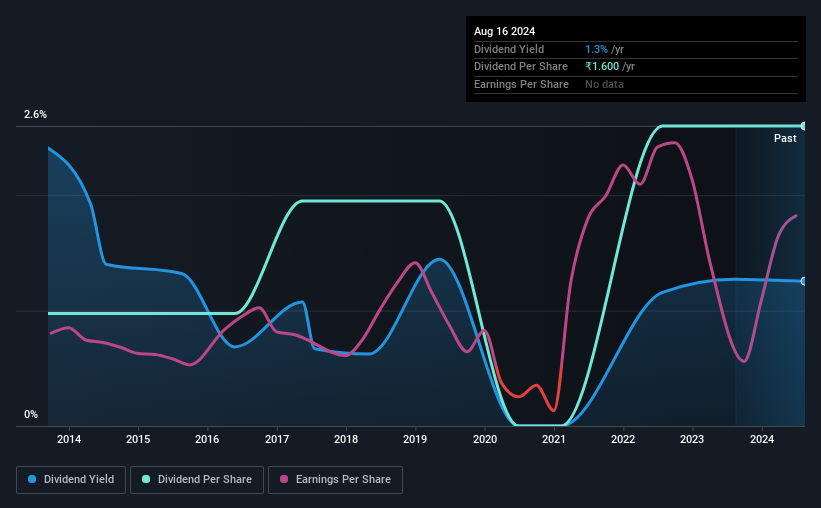Click the 2018 x-axis label
The height and width of the screenshot is (508, 821).
point(346,439)
